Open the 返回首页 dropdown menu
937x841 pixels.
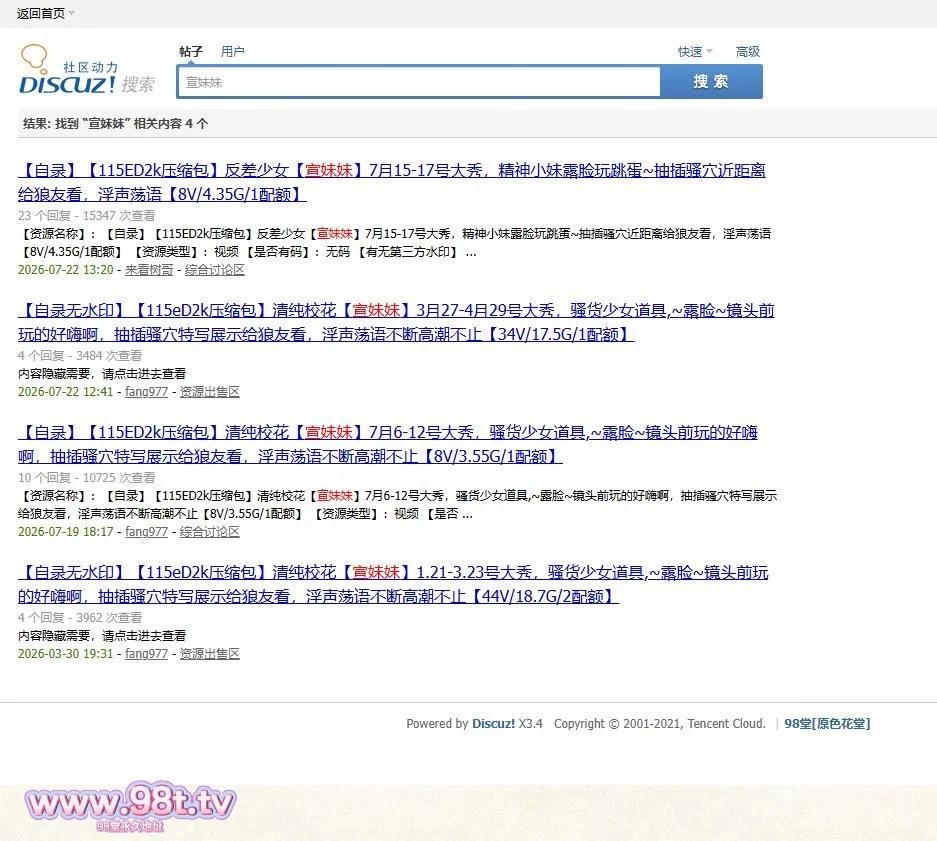point(45,13)
